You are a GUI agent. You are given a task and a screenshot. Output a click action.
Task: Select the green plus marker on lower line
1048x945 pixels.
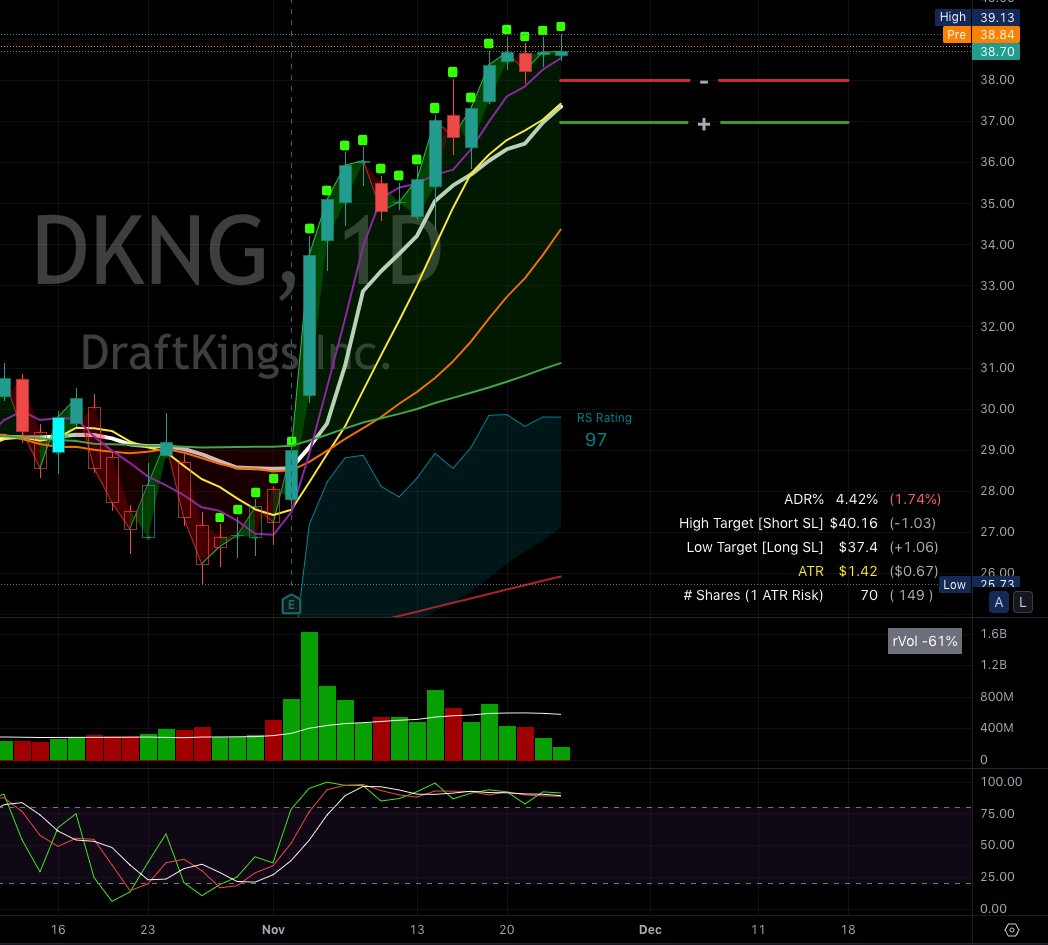(704, 124)
